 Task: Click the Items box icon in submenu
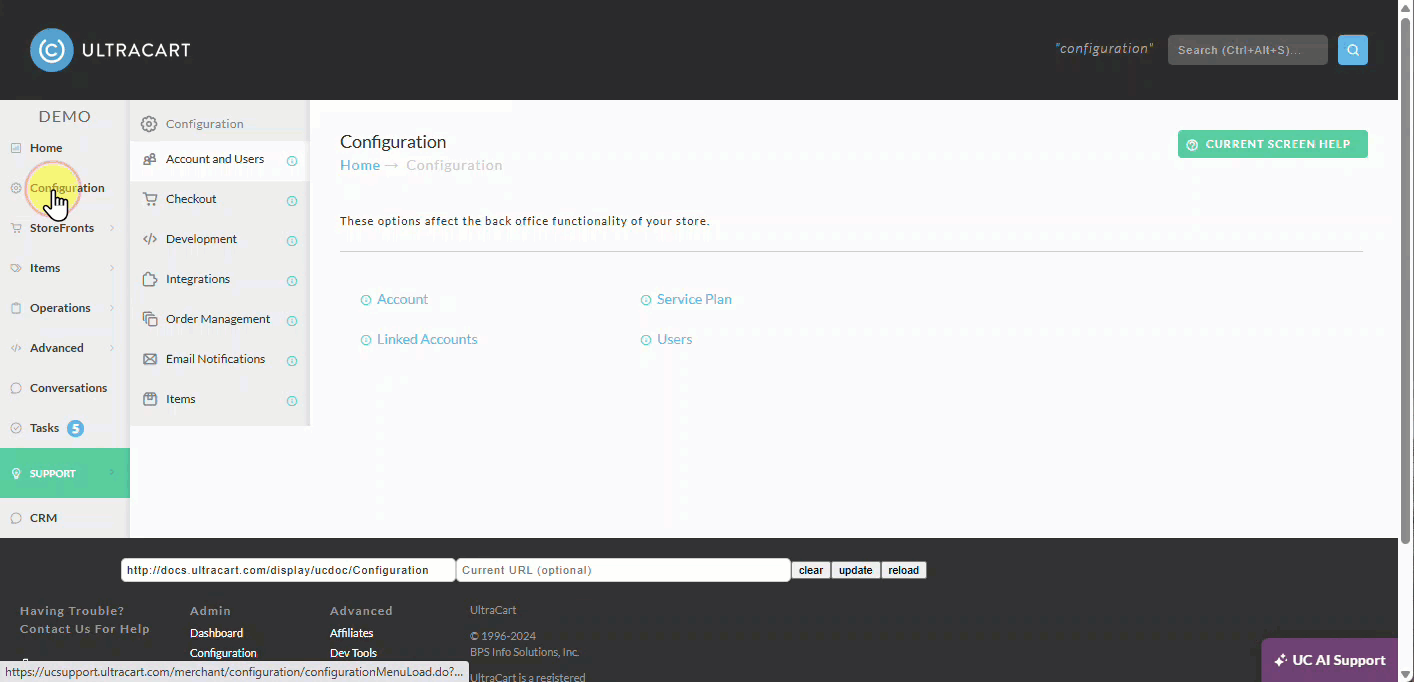(149, 399)
